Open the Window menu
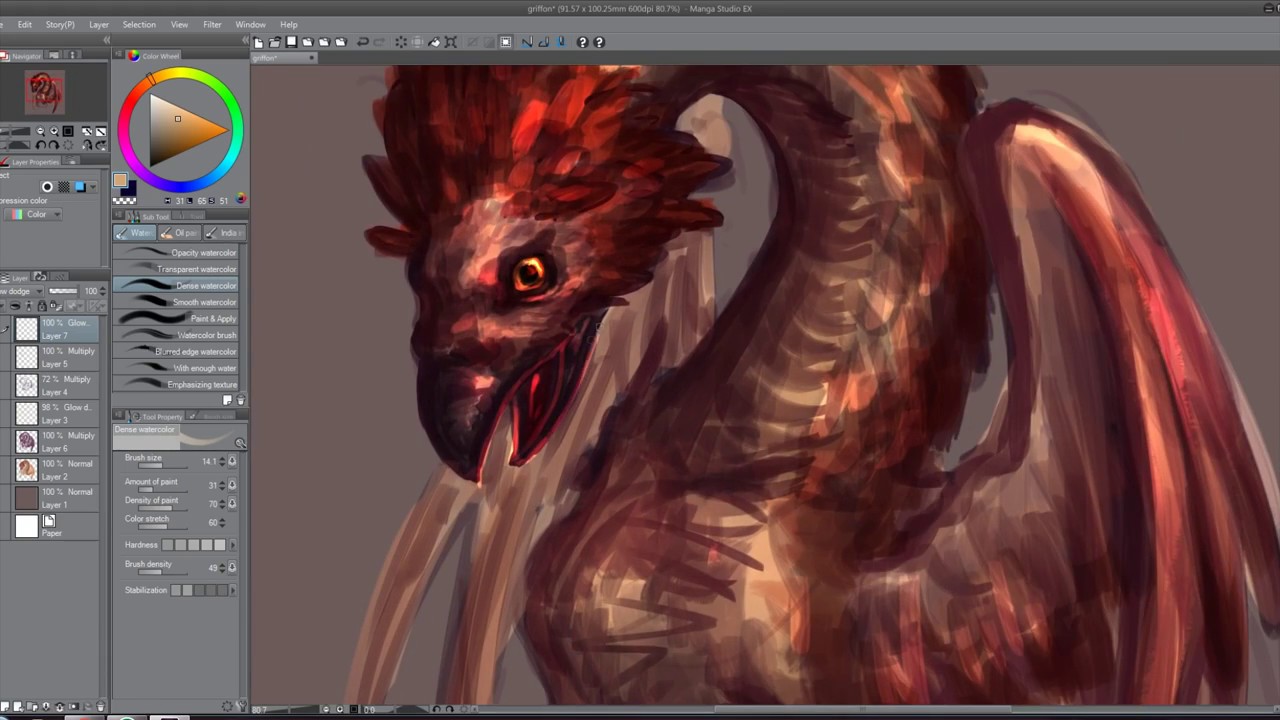 tap(250, 24)
